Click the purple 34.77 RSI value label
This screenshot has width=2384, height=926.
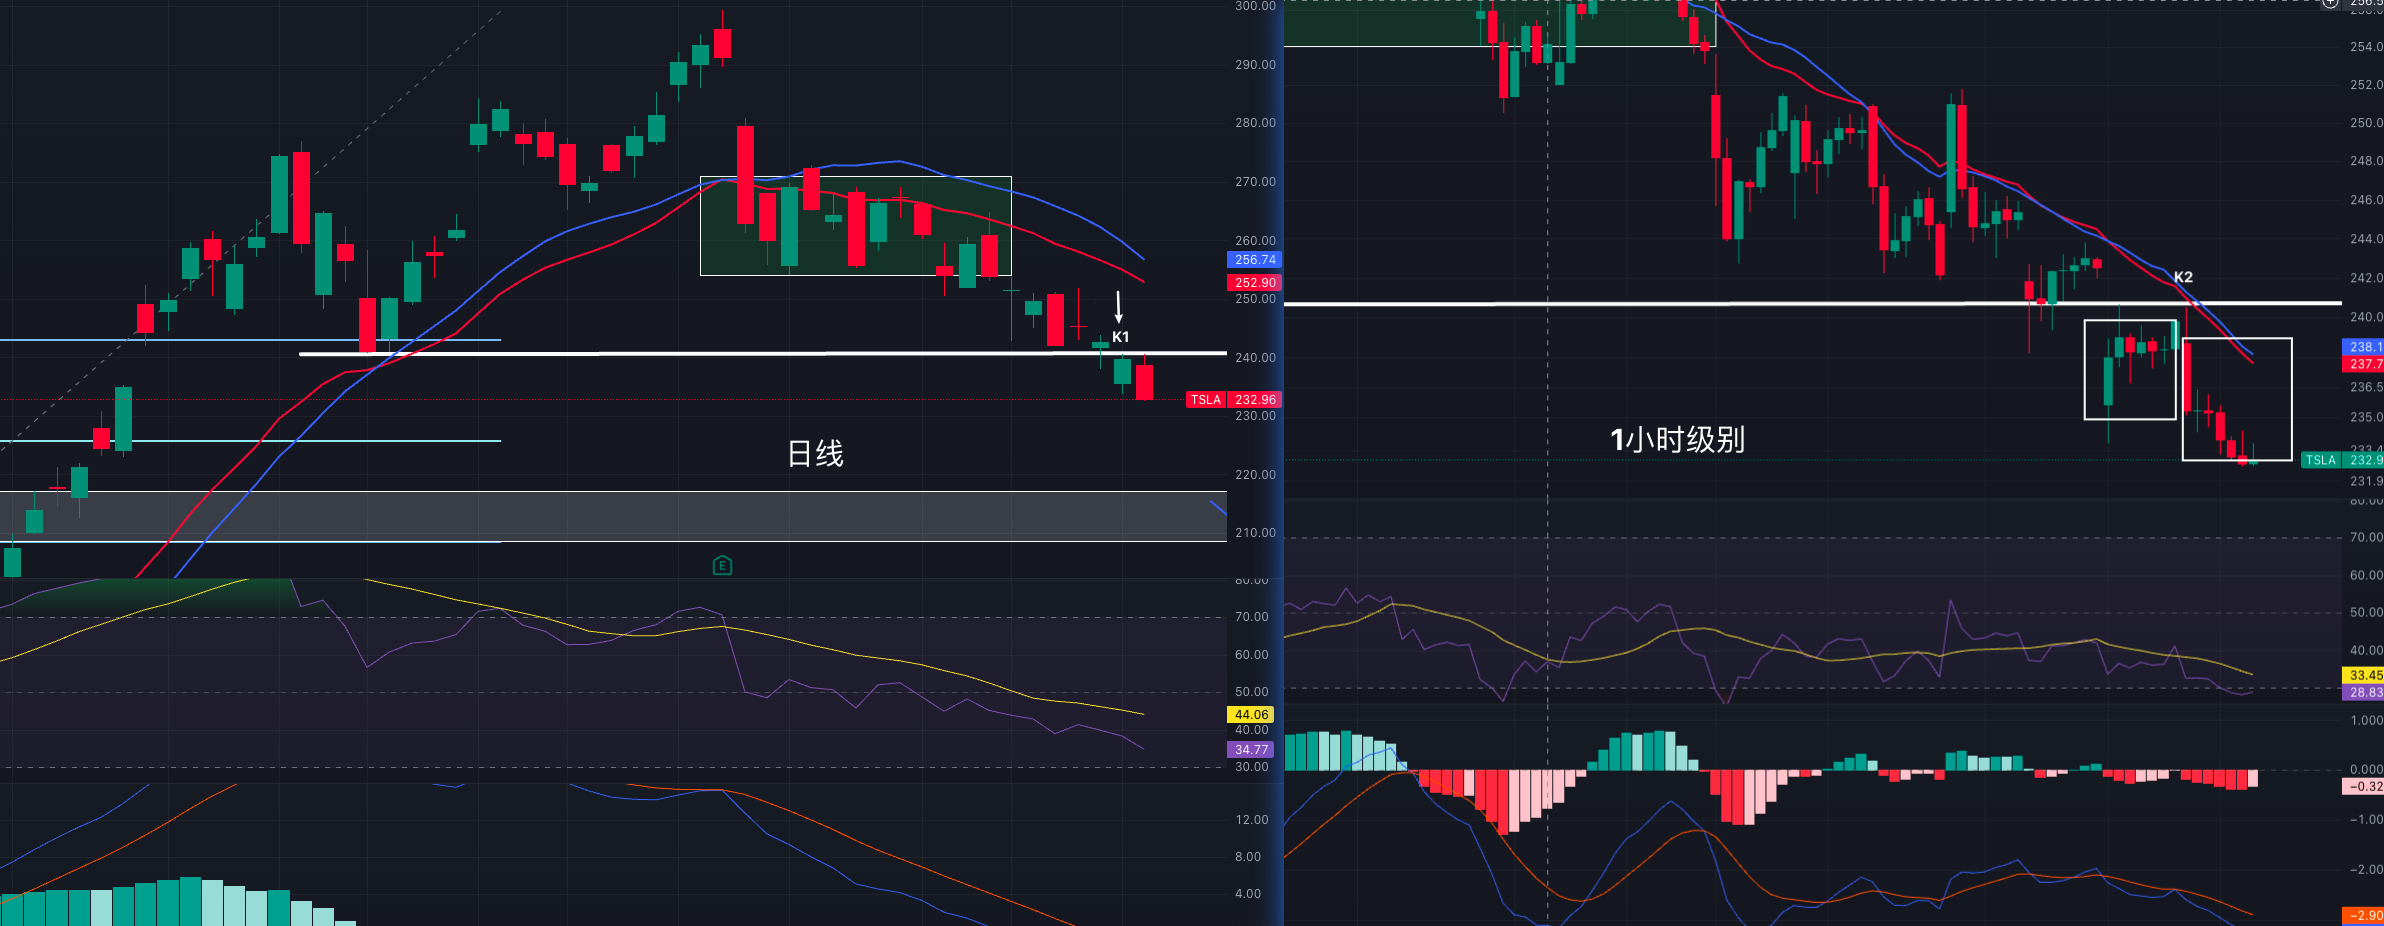click(x=1250, y=750)
